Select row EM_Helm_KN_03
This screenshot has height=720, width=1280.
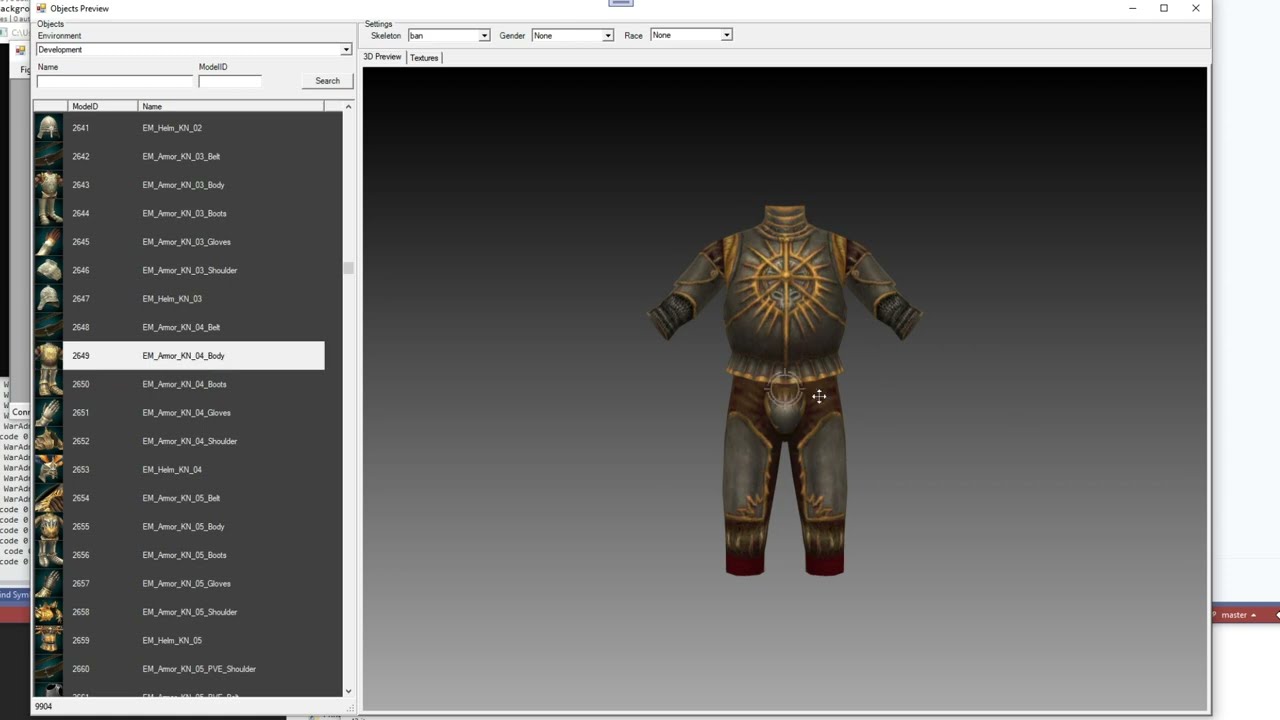click(194, 299)
